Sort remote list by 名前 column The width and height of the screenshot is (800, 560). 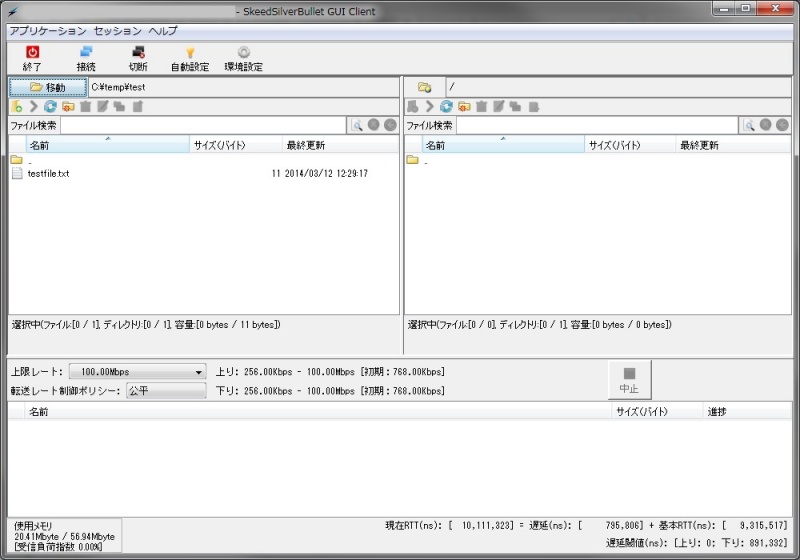(503, 145)
